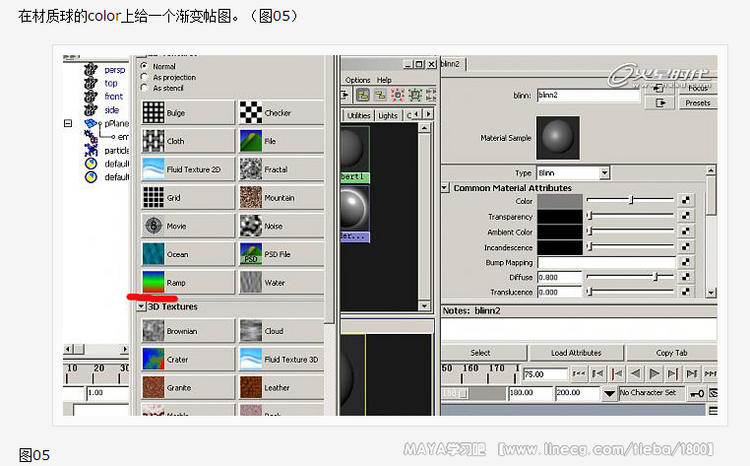Open the Presets button

tap(698, 103)
